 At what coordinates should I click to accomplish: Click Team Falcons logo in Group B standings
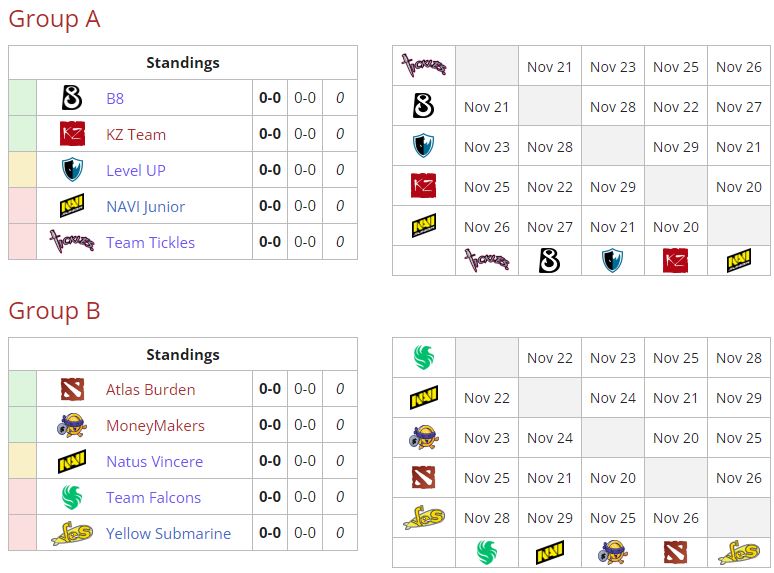tap(72, 497)
